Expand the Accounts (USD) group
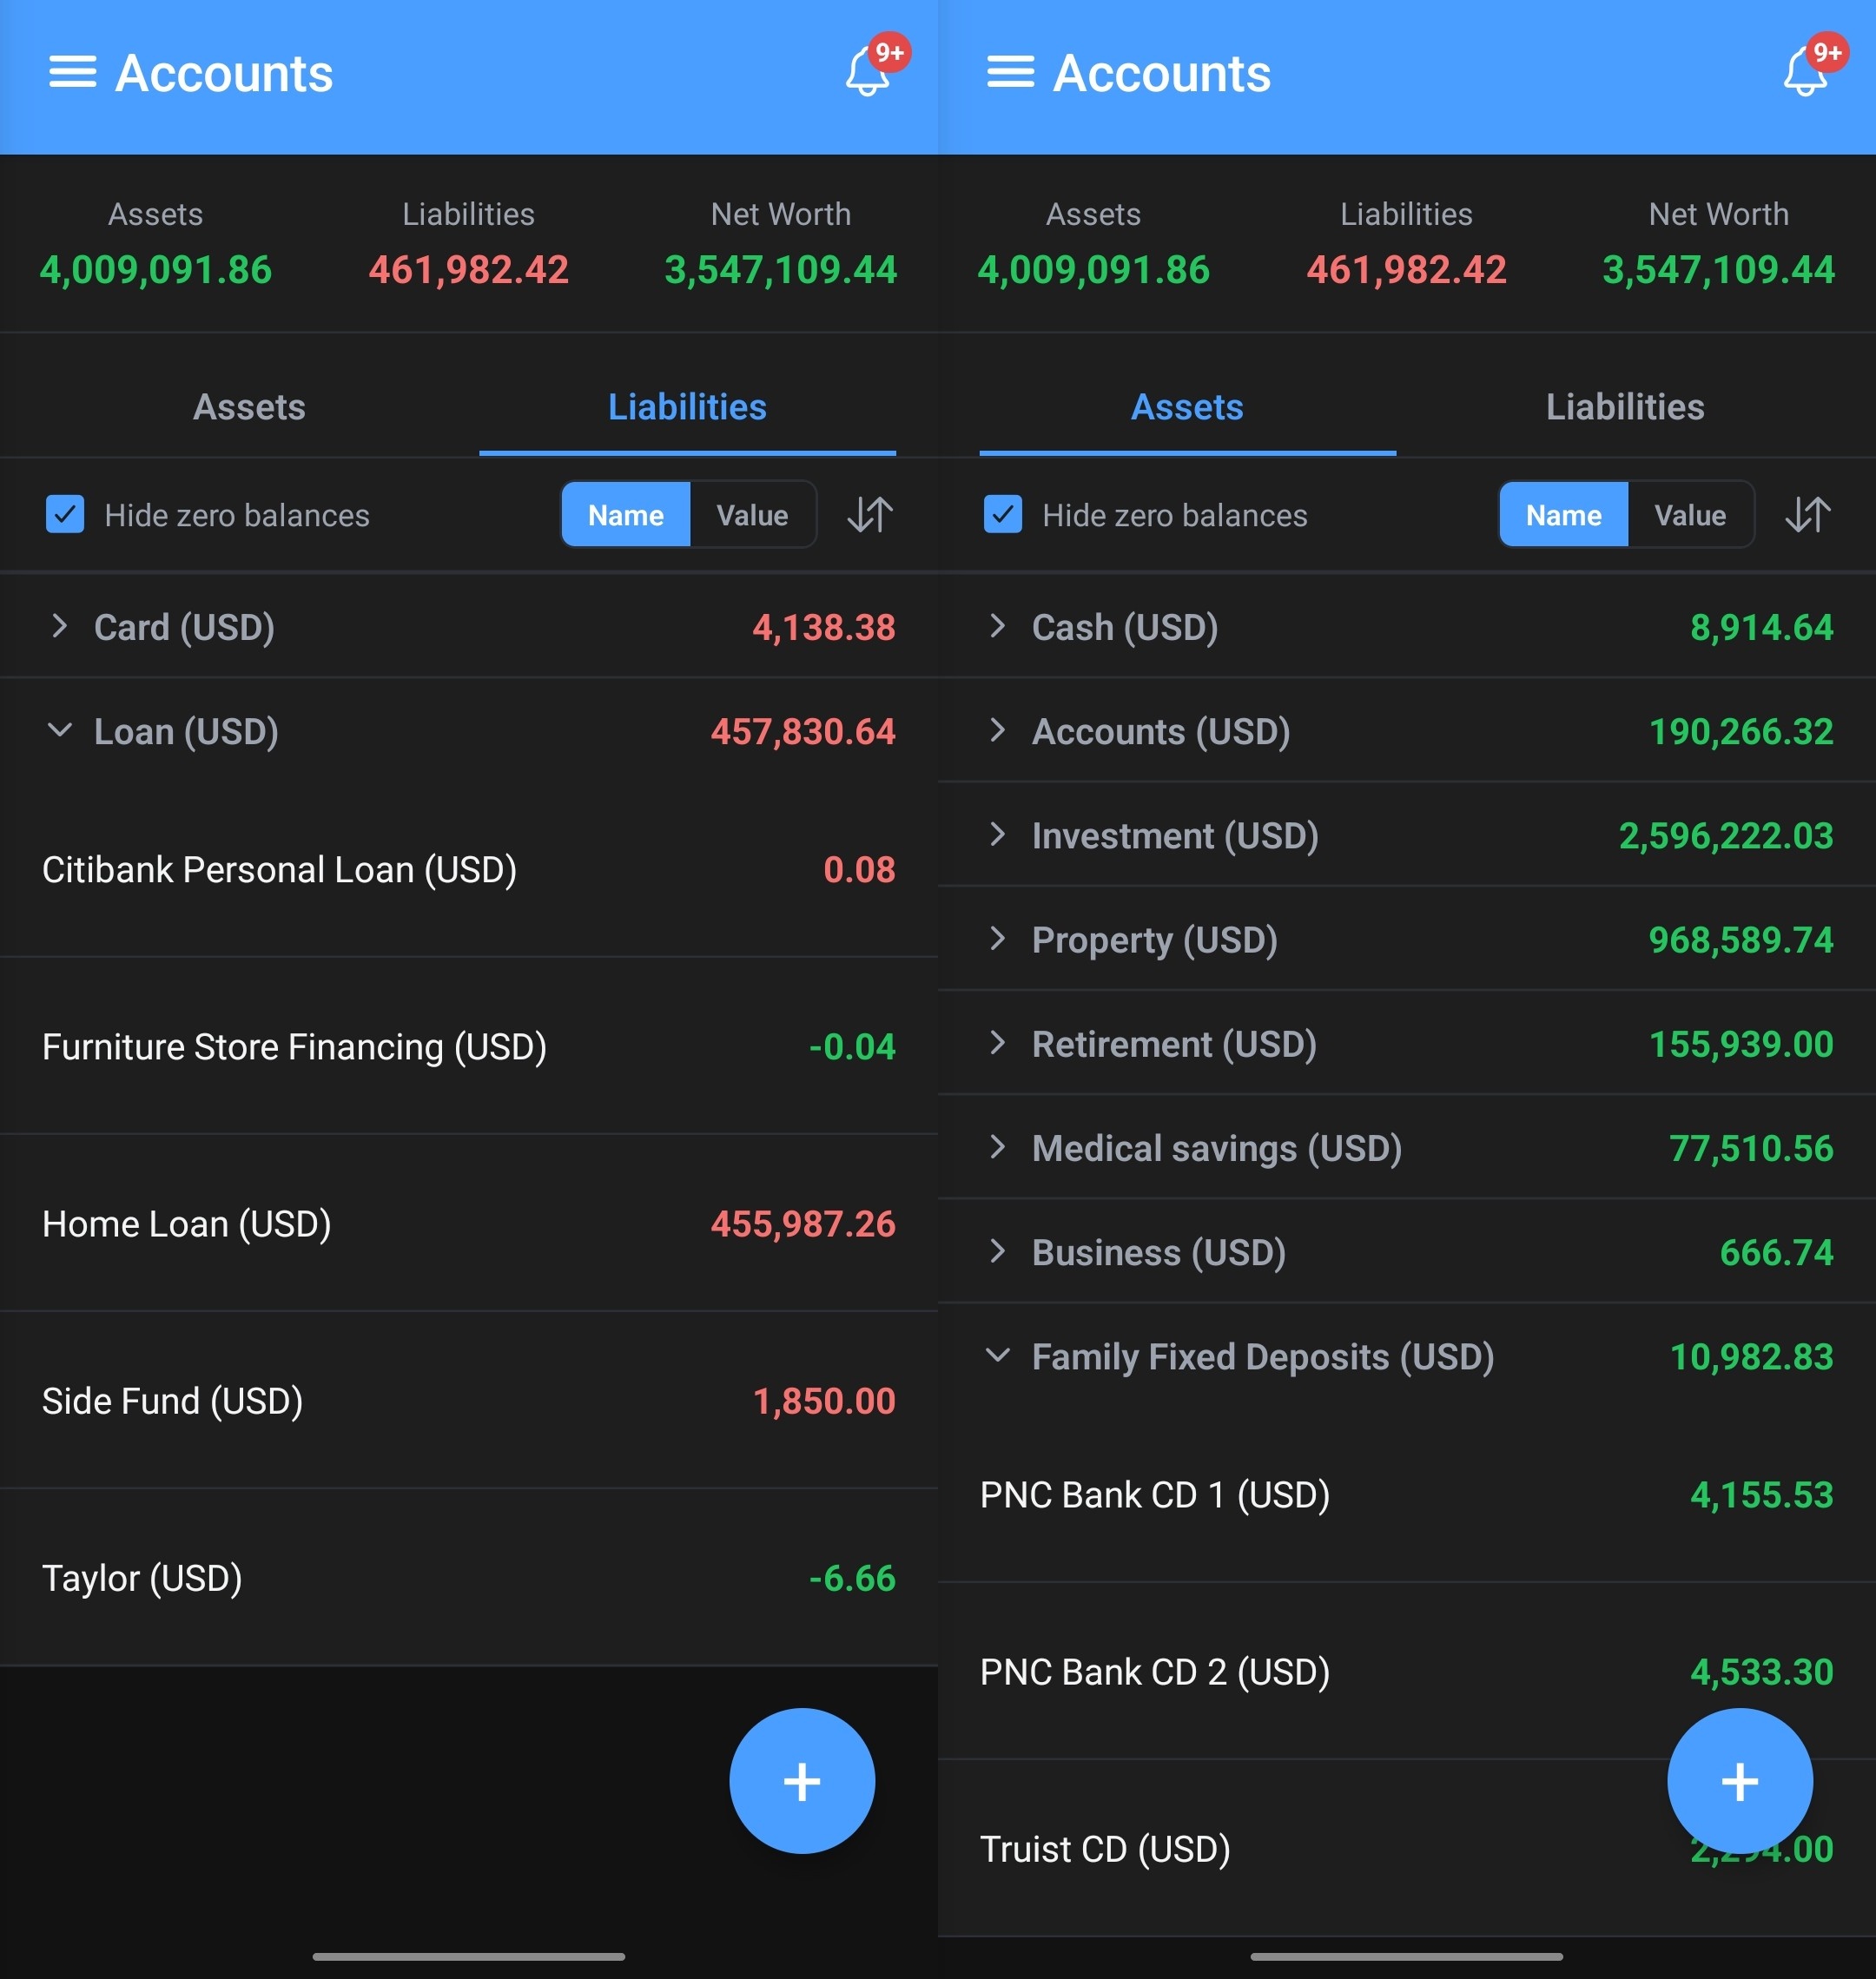The width and height of the screenshot is (1876, 1979). [x=1407, y=731]
